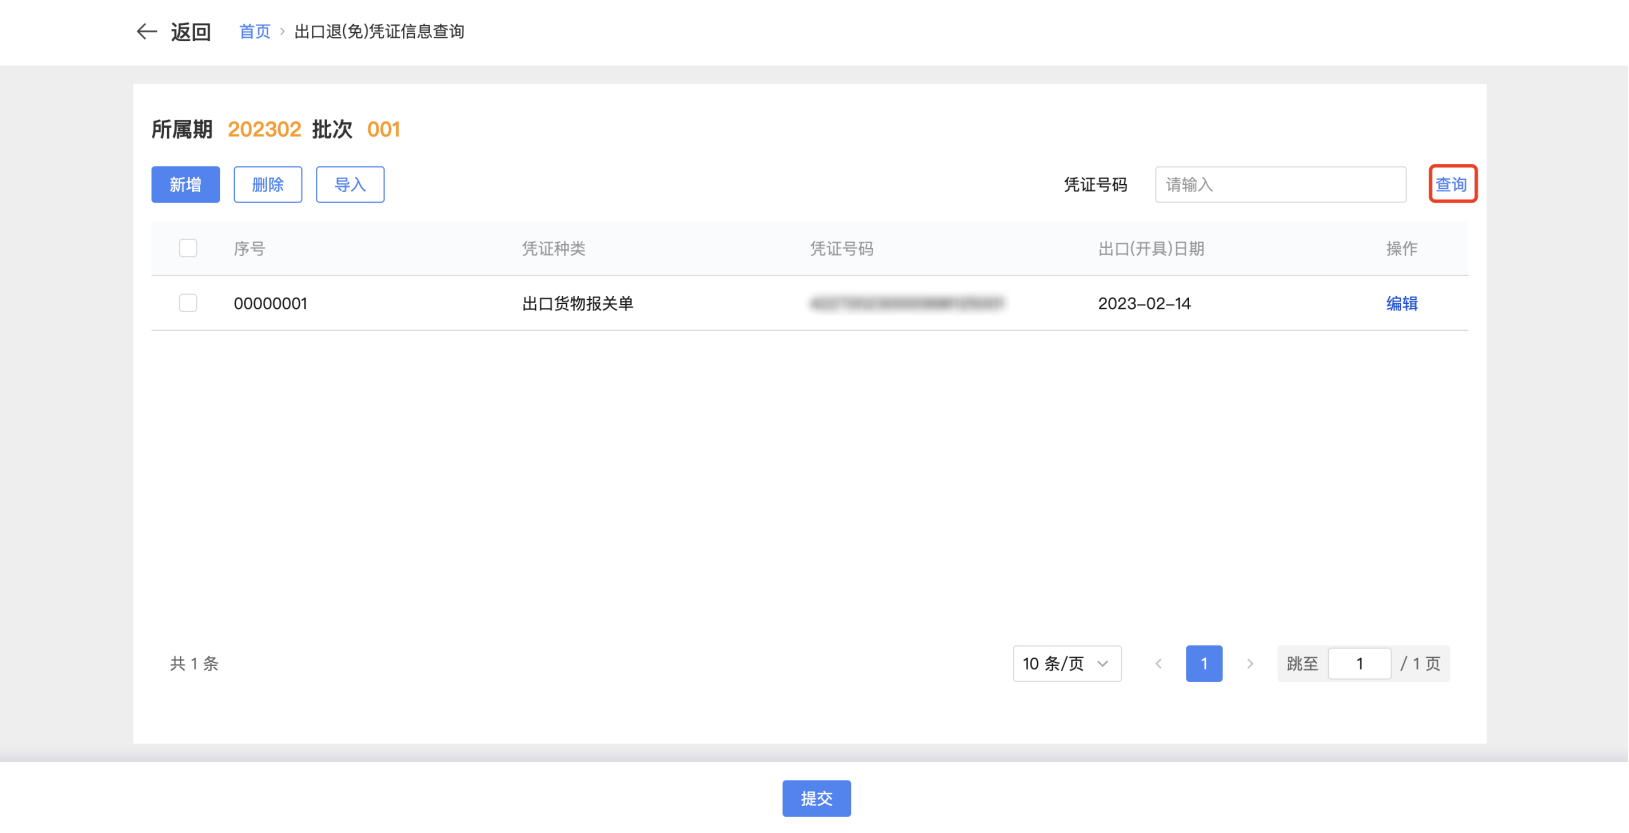The image size is (1629, 833).
Task: Focus the 凭证号码 search input field
Action: [1280, 185]
